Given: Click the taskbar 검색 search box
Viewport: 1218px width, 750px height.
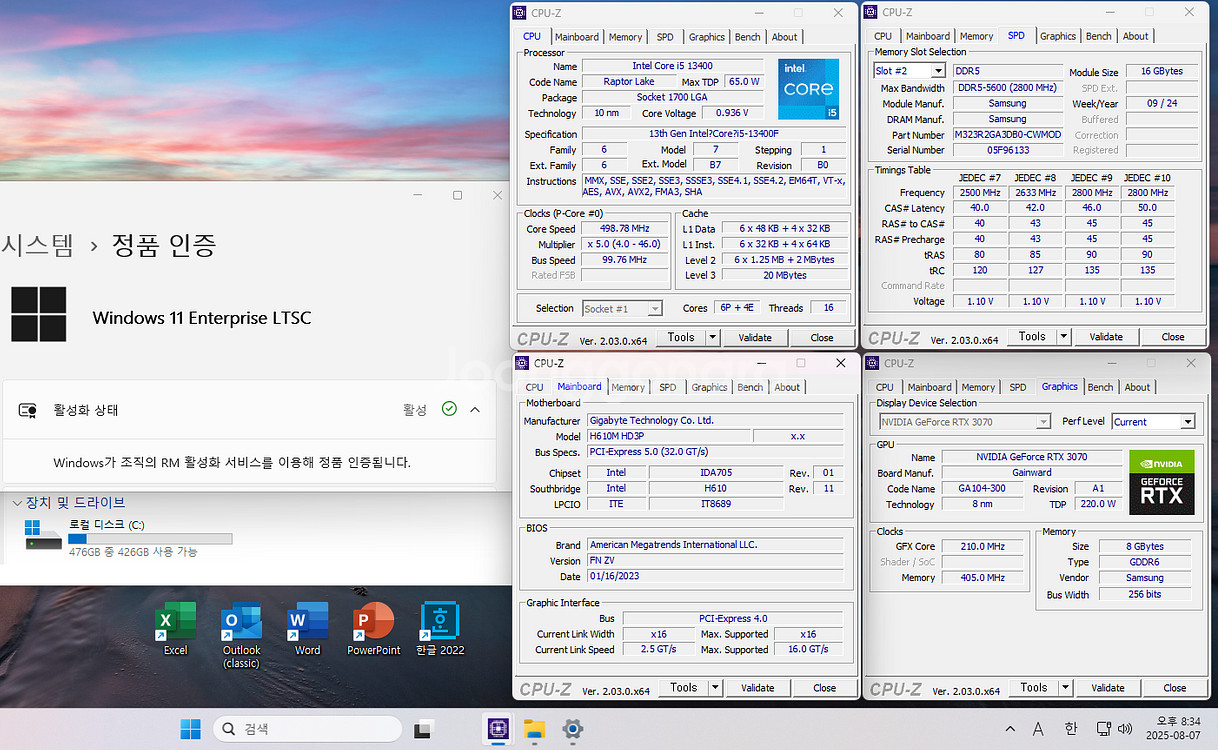Looking at the screenshot, I should tap(309, 729).
